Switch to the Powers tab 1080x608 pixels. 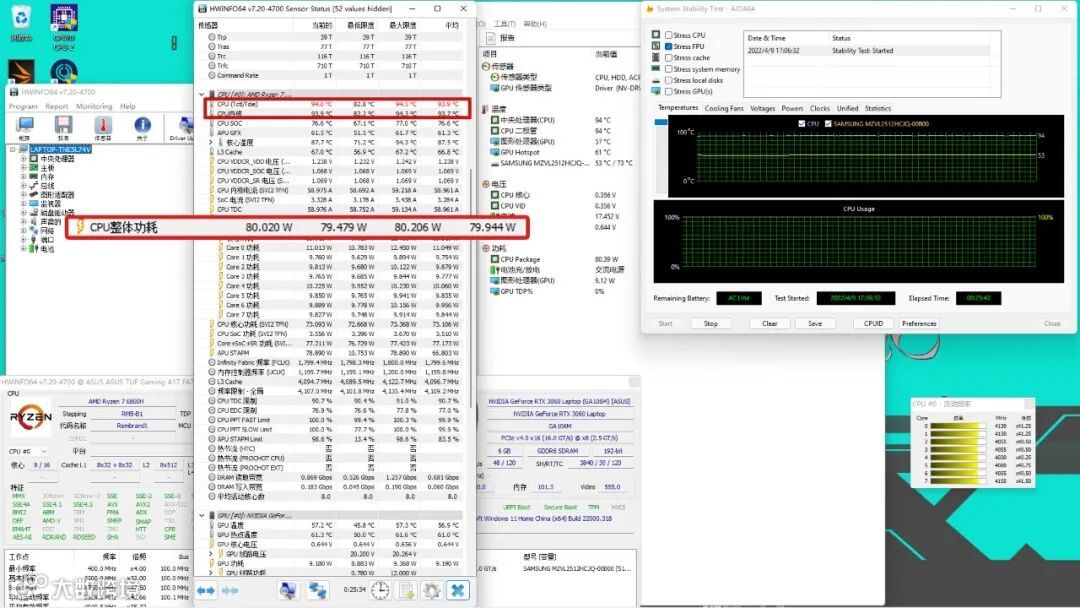click(792, 109)
